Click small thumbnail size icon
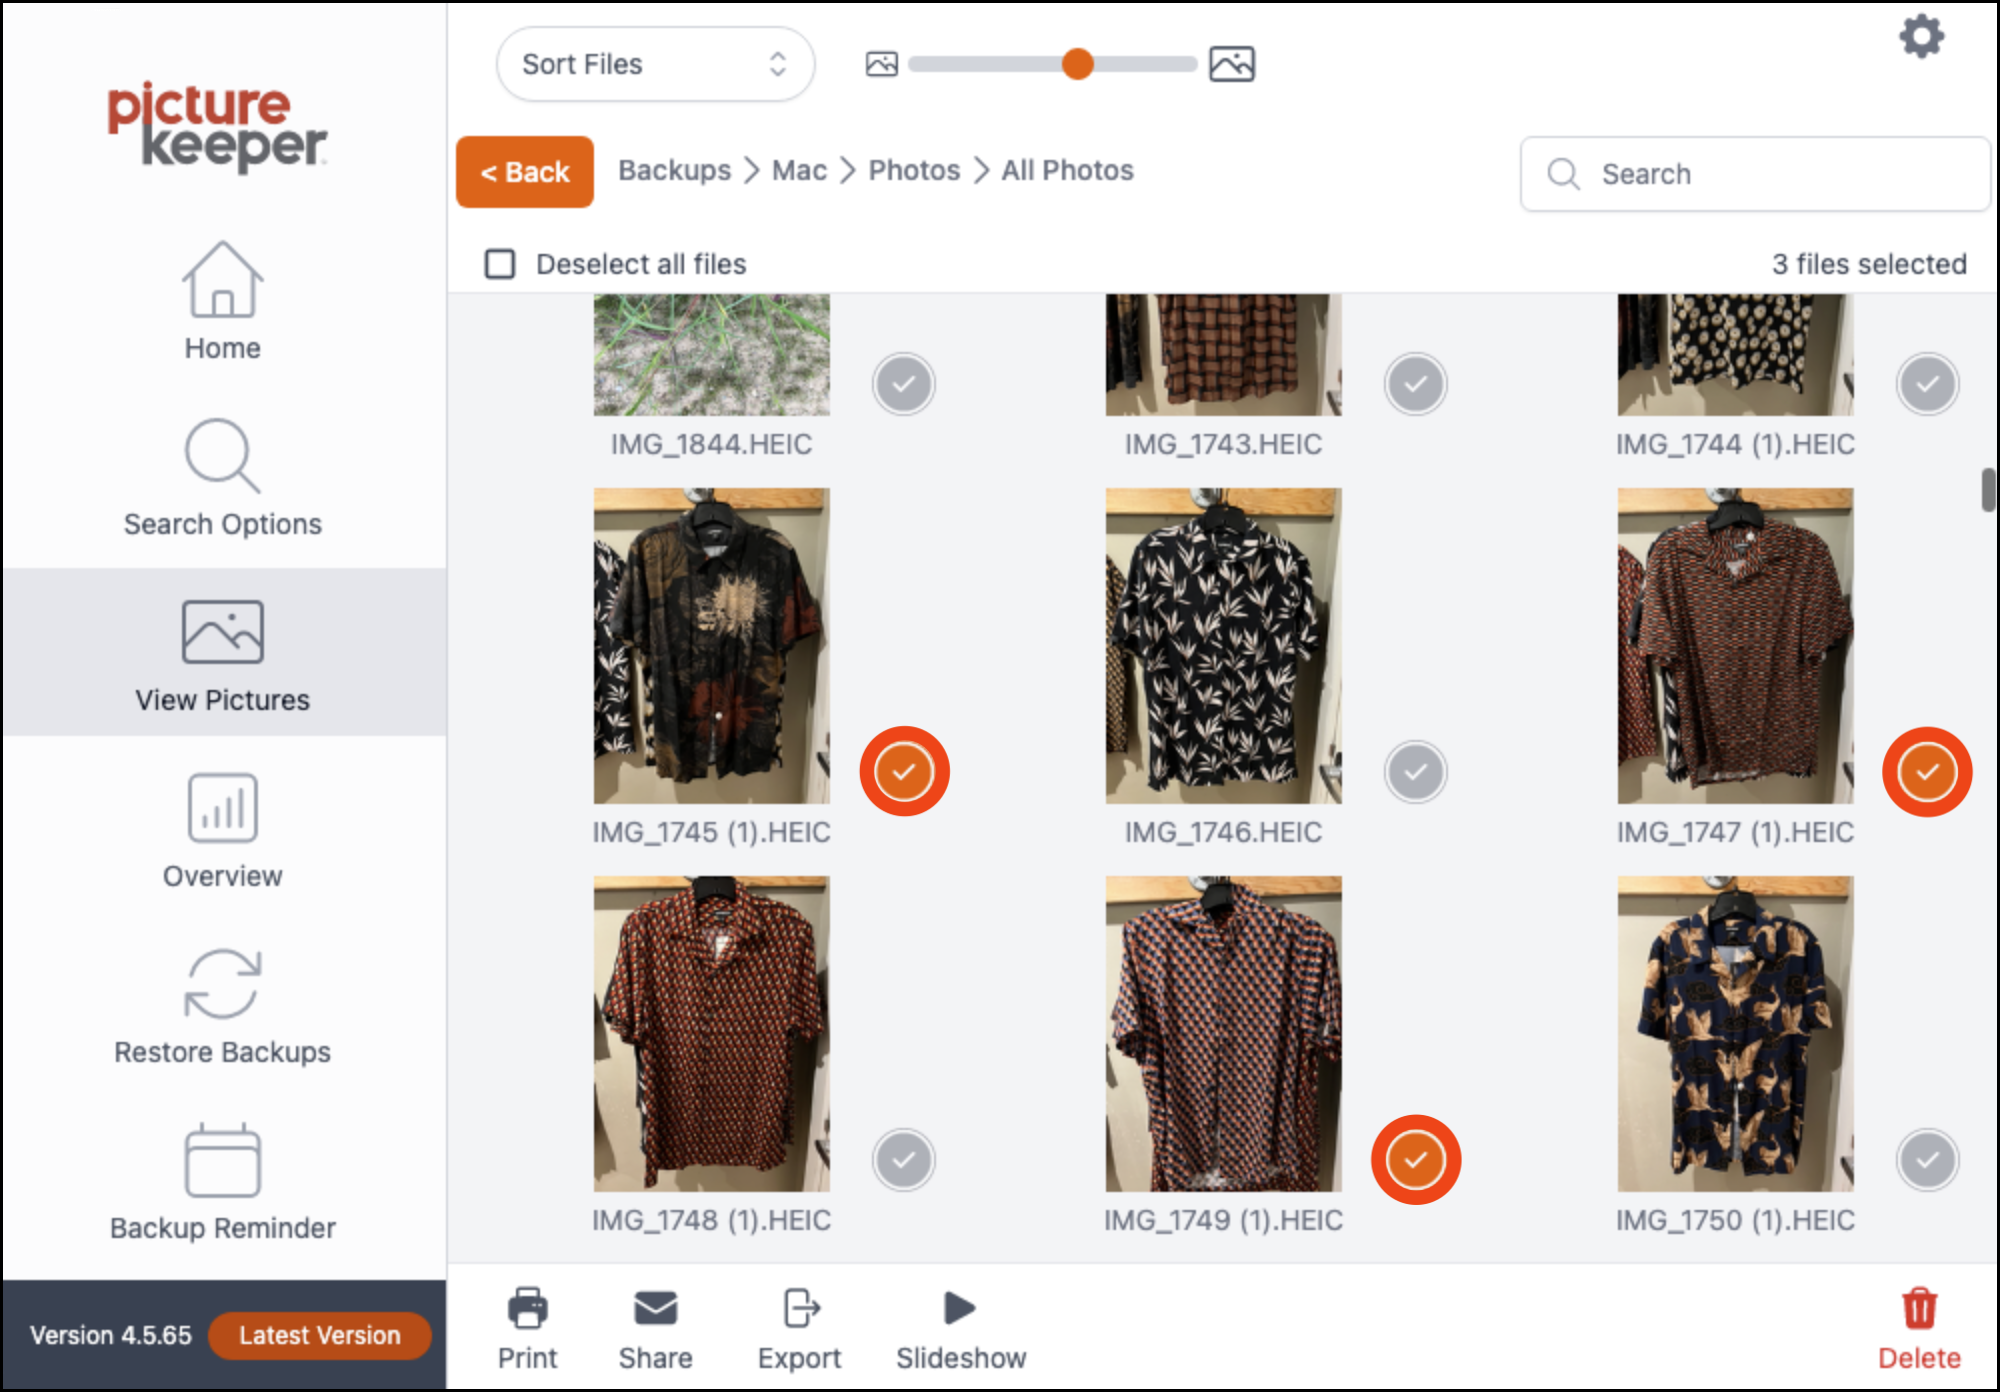 [x=881, y=64]
